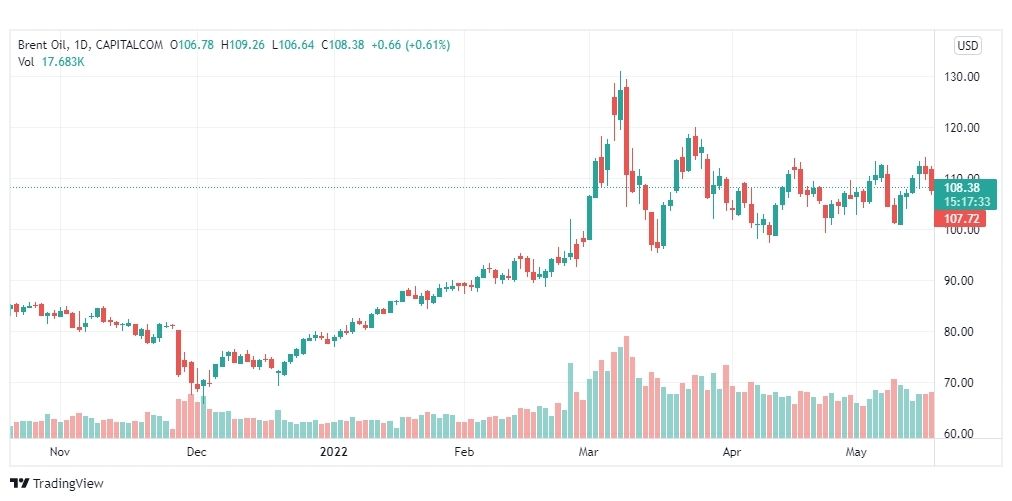Select the Feb time axis marker

click(464, 452)
